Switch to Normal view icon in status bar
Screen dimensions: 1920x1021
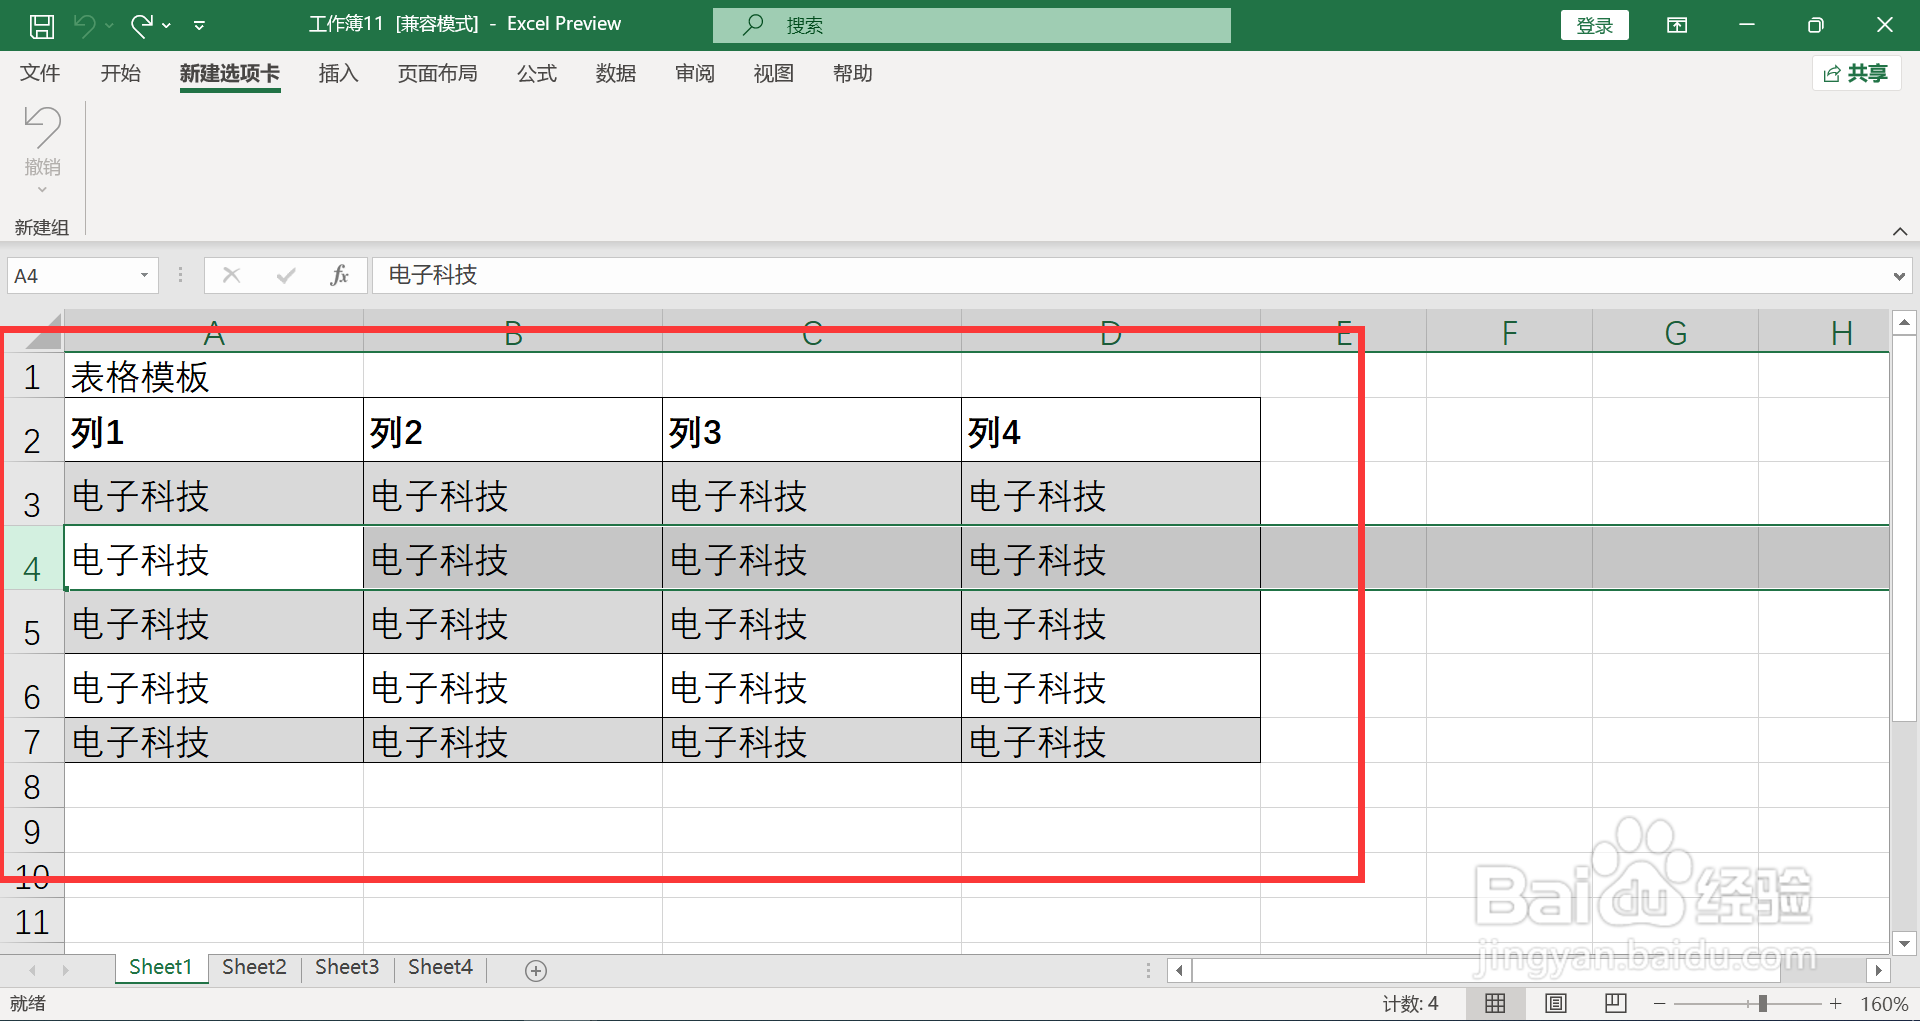[1495, 1003]
